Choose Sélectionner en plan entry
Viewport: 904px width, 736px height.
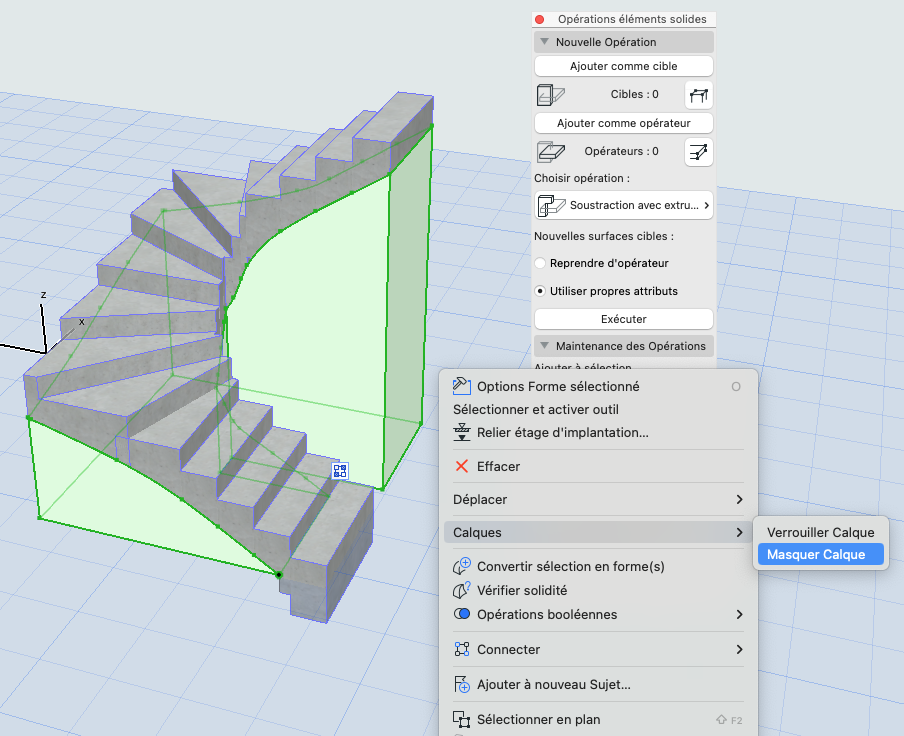[x=598, y=719]
